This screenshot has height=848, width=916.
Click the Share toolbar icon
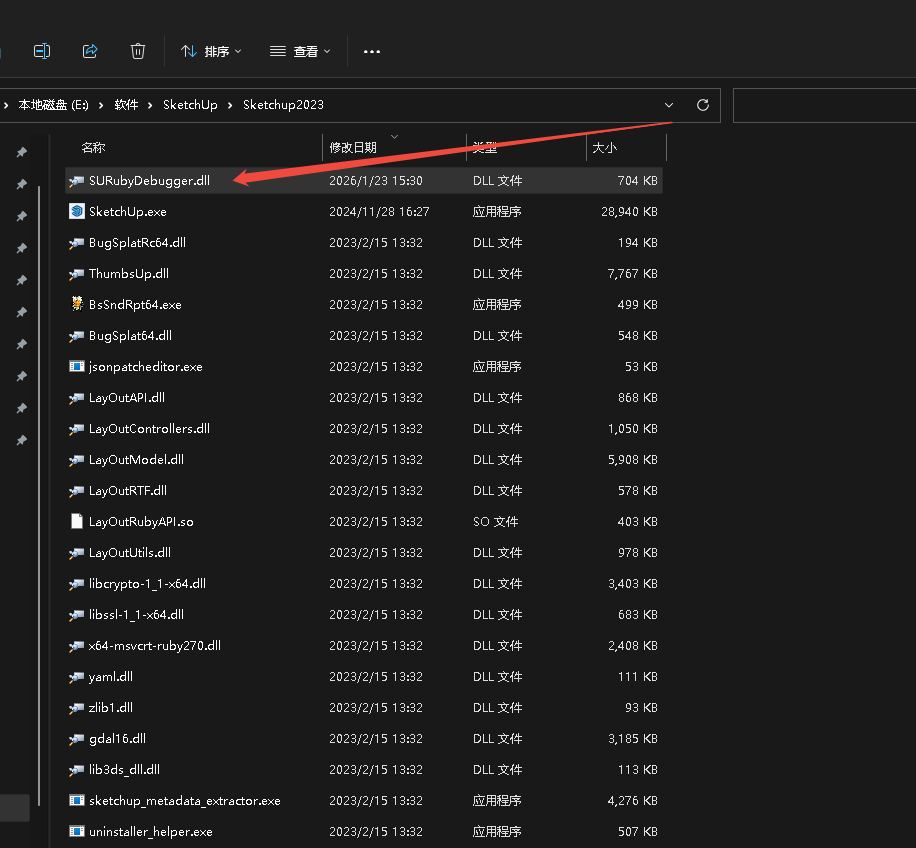tap(90, 51)
